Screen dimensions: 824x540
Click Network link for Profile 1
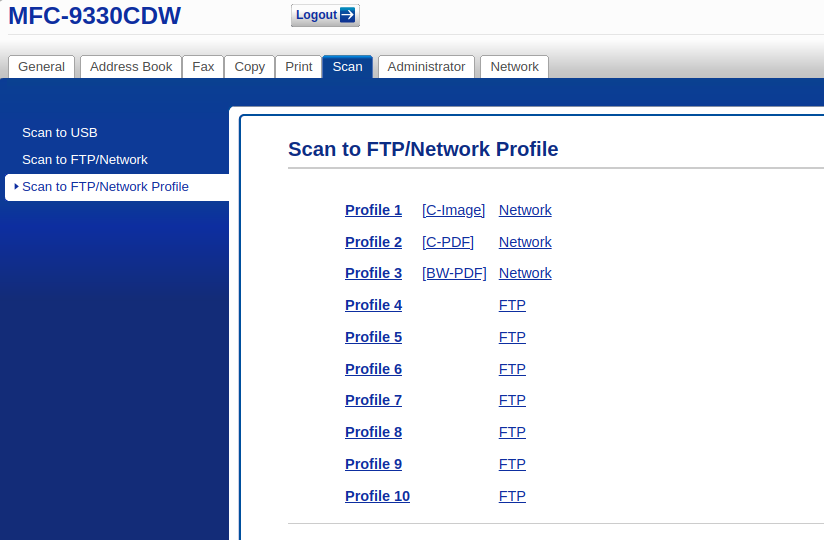pyautogui.click(x=525, y=210)
